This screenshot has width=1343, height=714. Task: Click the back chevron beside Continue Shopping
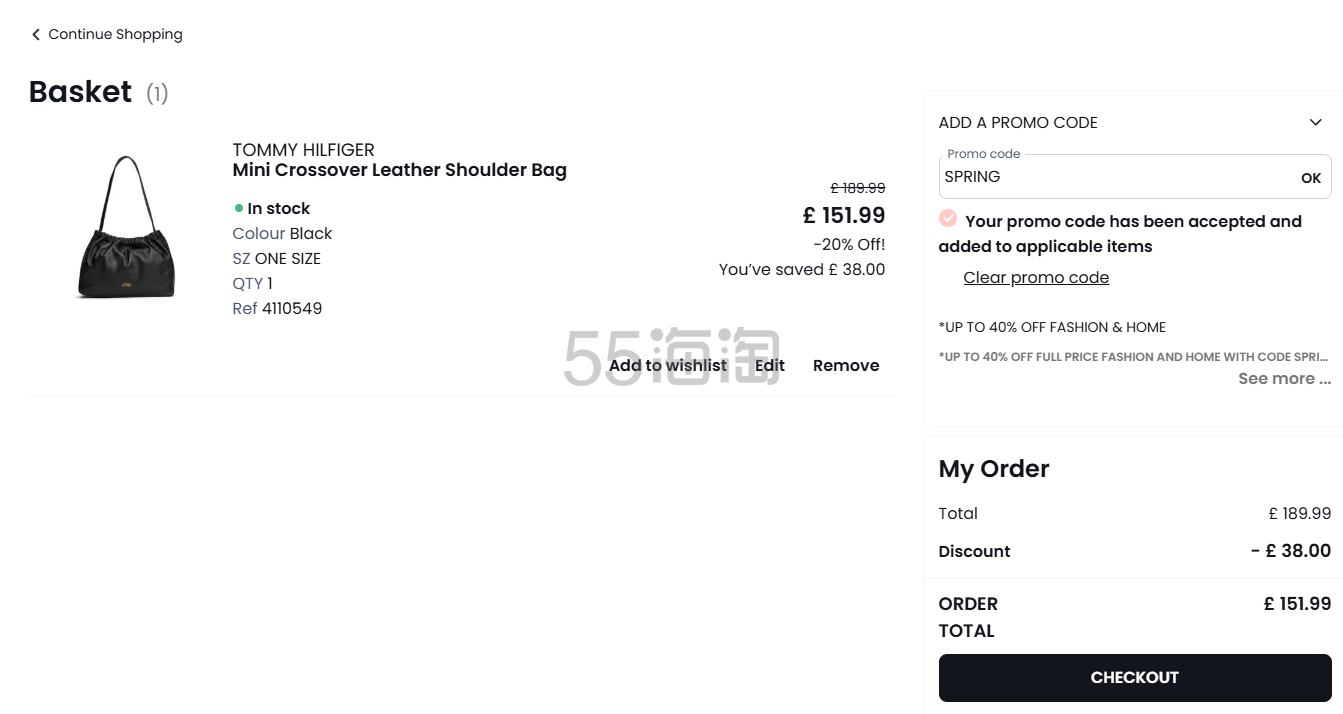(x=36, y=35)
